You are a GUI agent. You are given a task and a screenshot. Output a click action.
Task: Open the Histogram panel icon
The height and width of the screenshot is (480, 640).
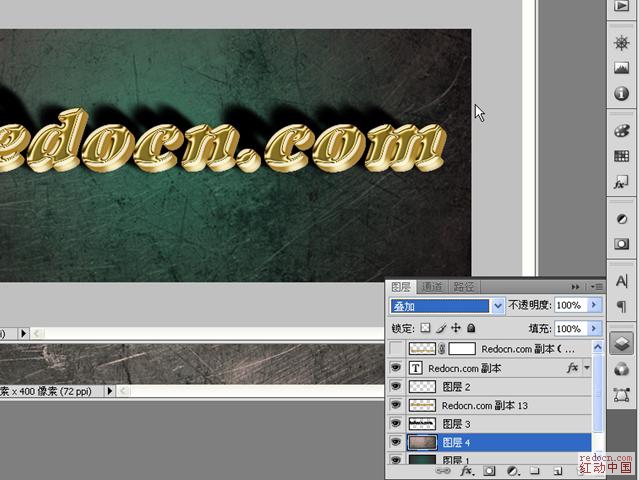pyautogui.click(x=621, y=68)
